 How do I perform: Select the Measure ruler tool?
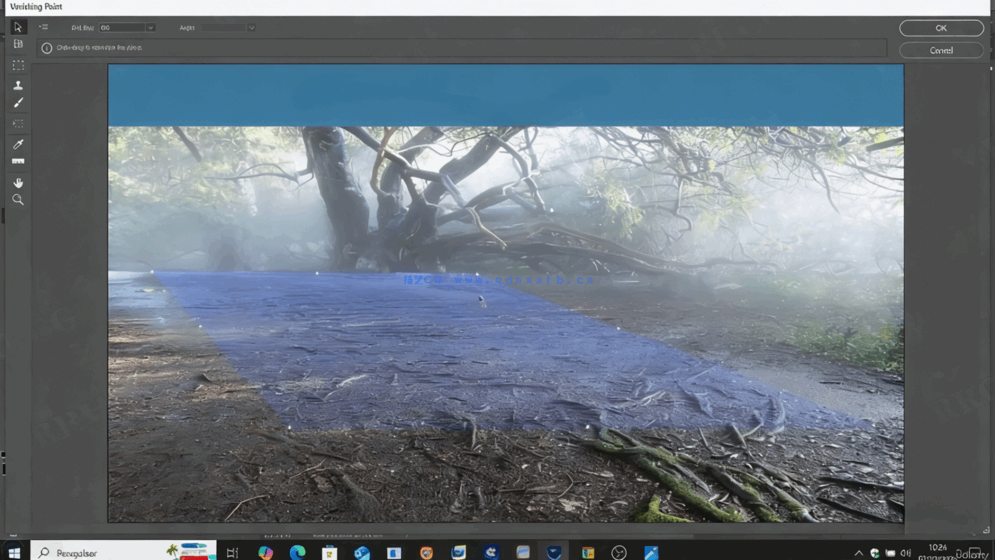point(18,162)
